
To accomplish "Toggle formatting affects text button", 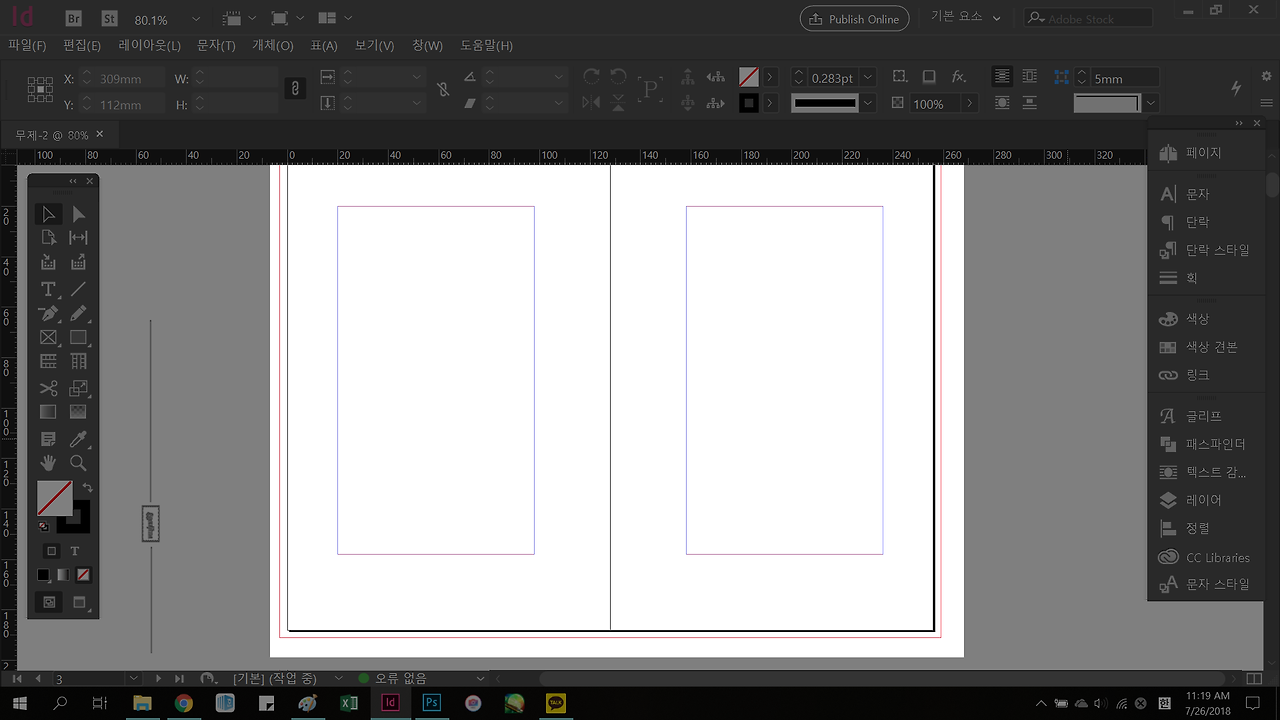I will pos(75,551).
